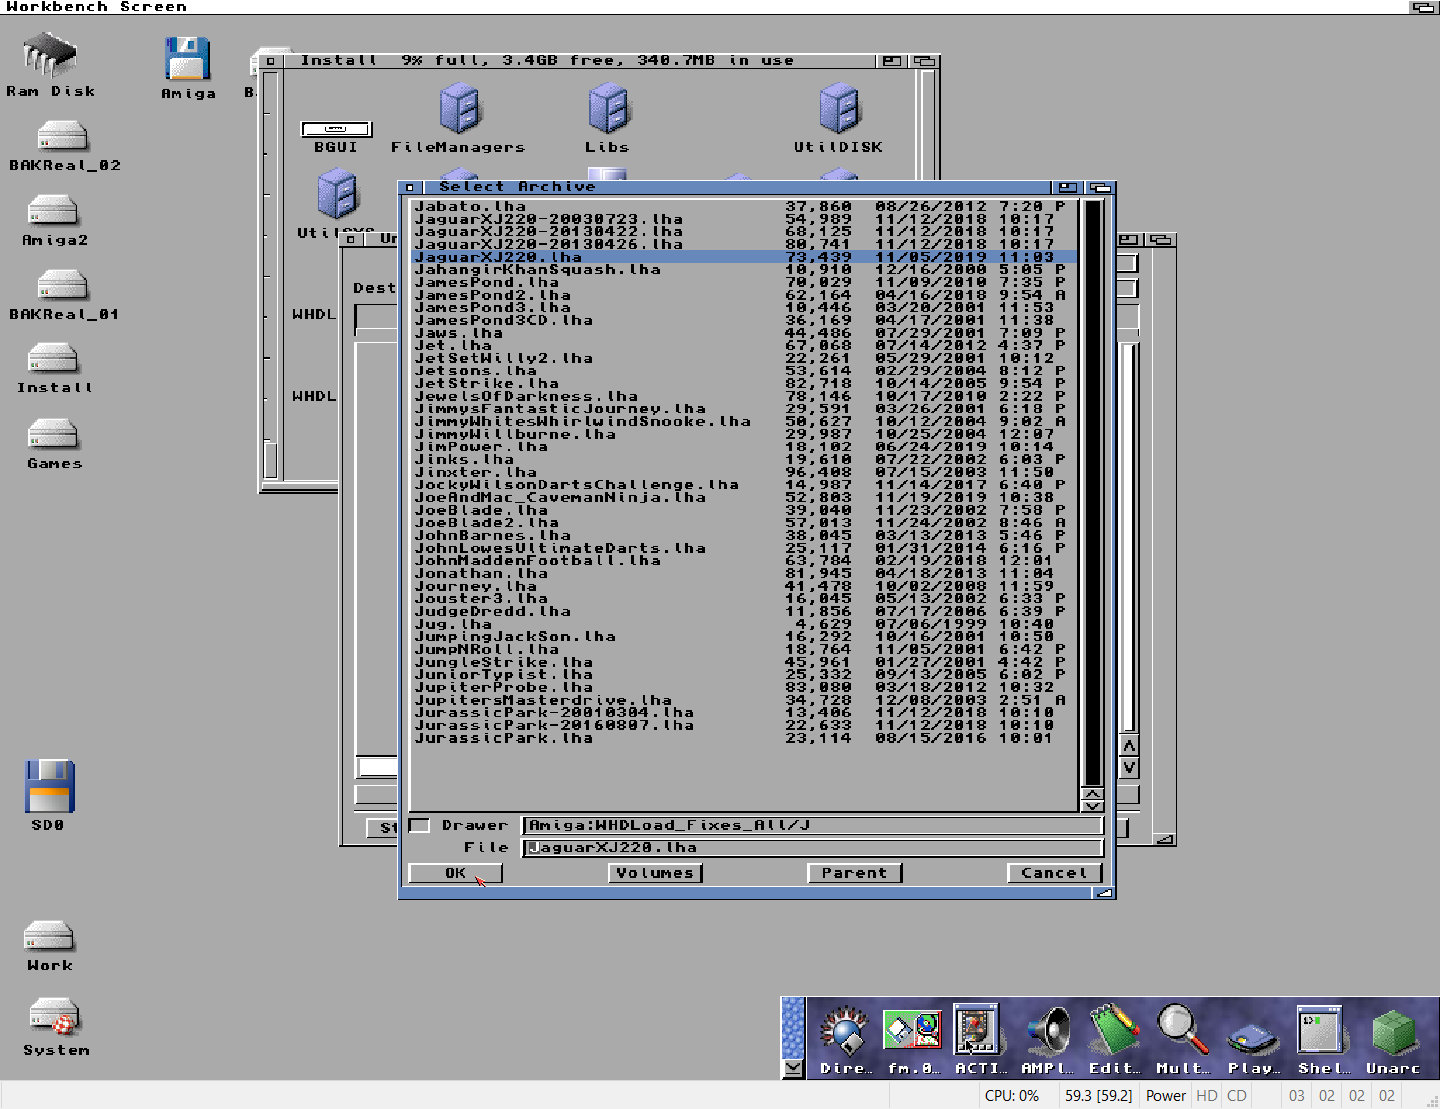The image size is (1440, 1109).
Task: Select Jabato.lha in file list
Action: coord(744,206)
